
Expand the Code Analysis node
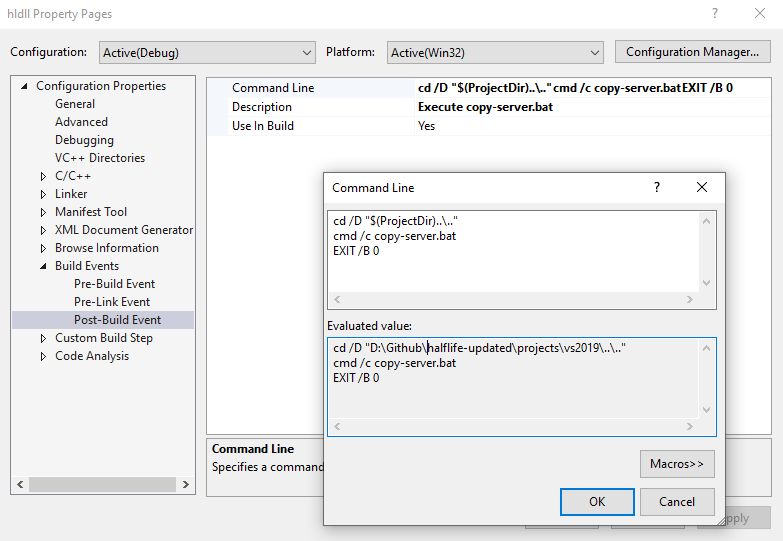[43, 356]
